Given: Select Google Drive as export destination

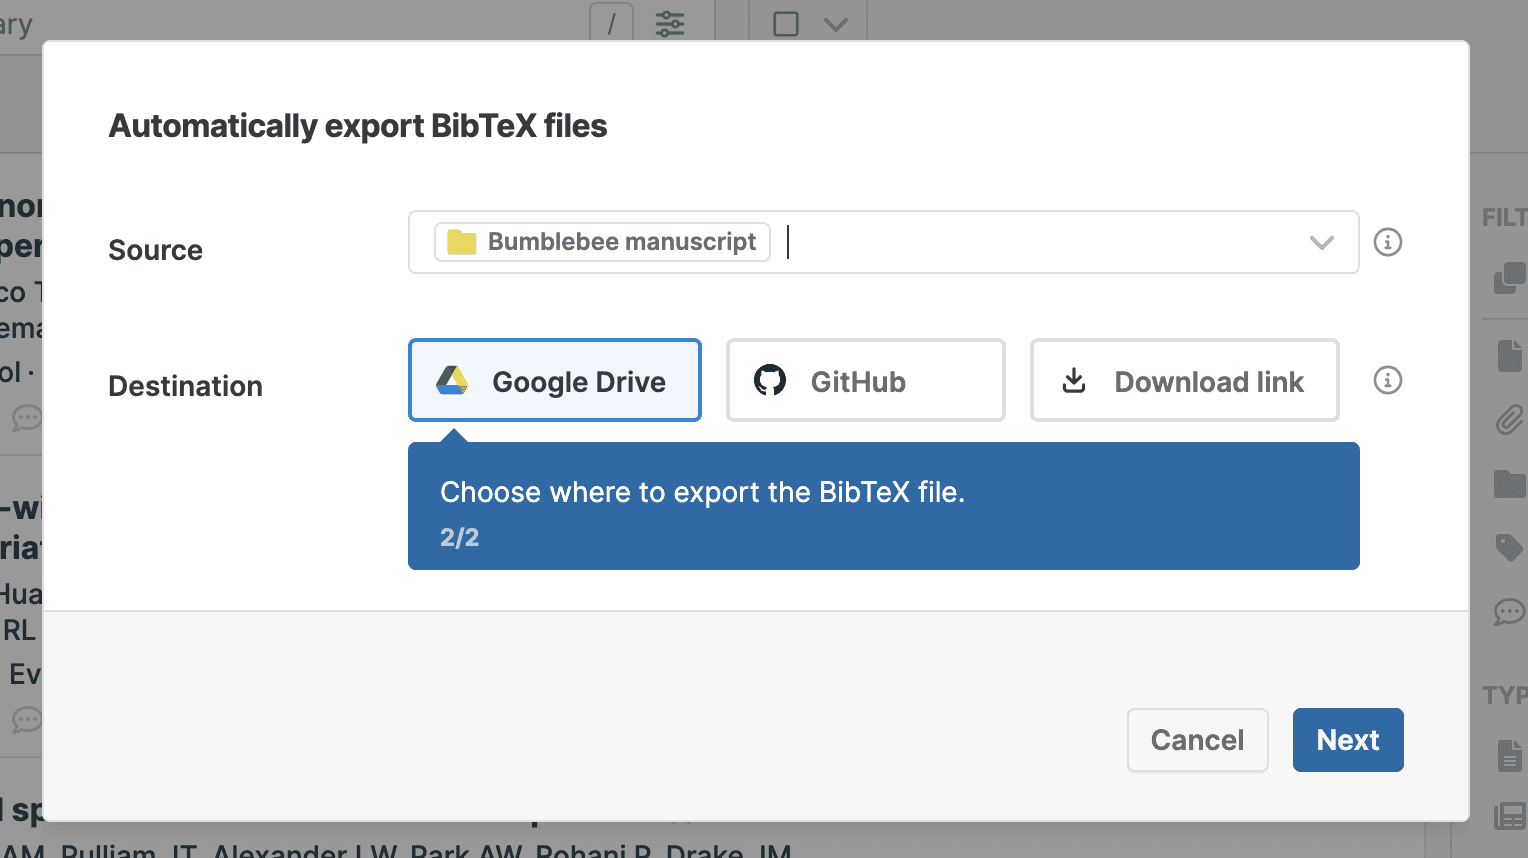Looking at the screenshot, I should [x=555, y=381].
